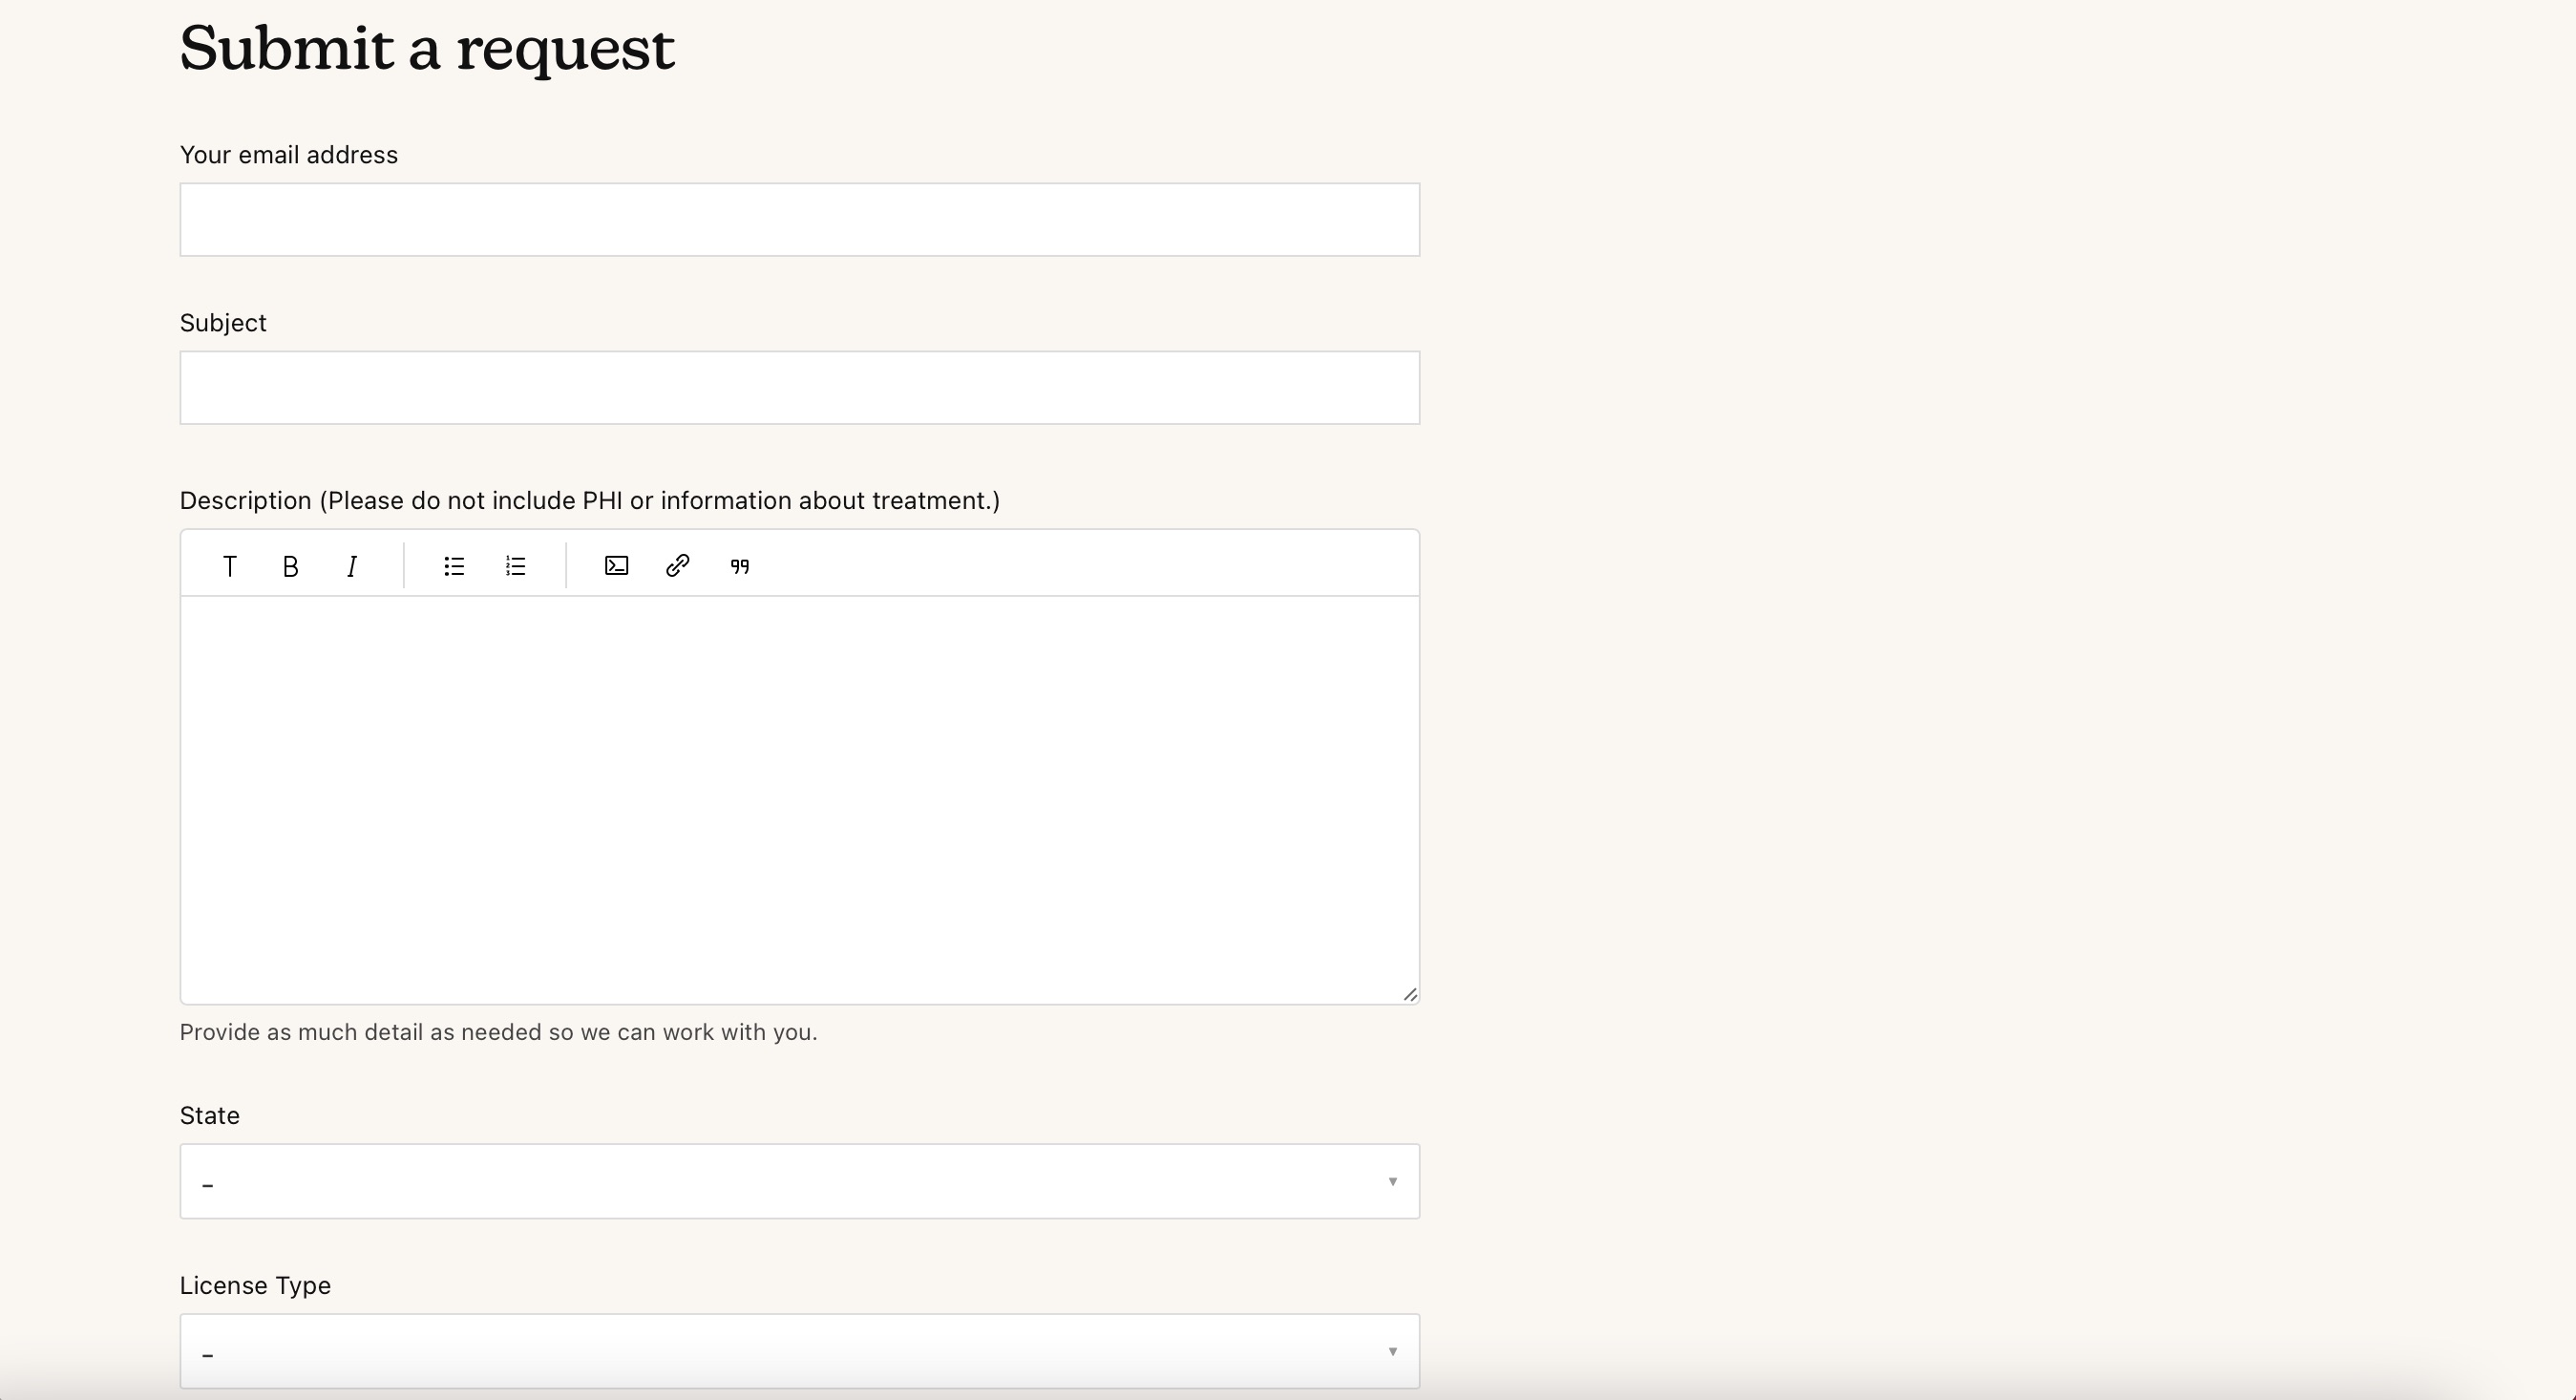Open the State dropdown

click(799, 1181)
